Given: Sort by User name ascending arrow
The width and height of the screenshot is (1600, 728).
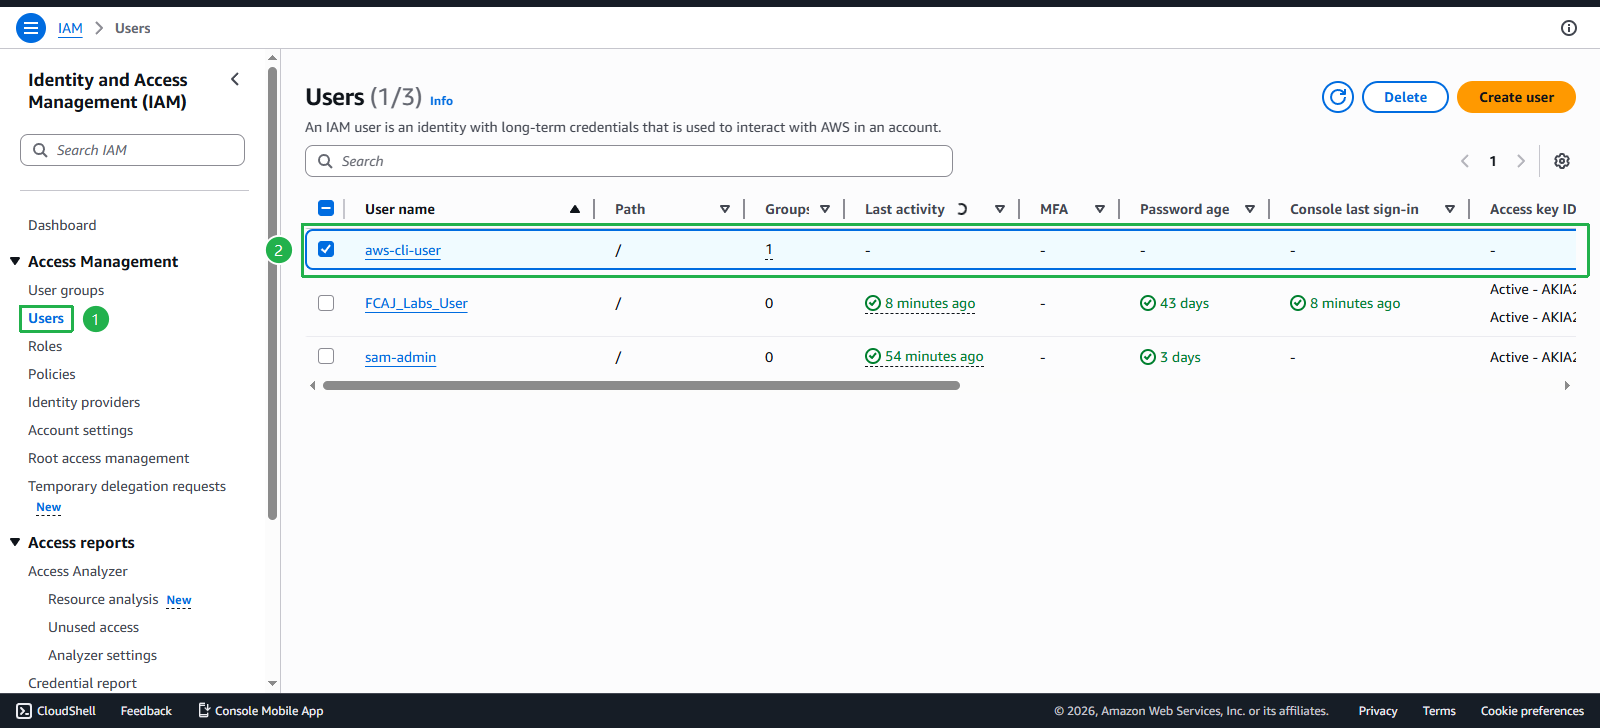Looking at the screenshot, I should (x=575, y=209).
